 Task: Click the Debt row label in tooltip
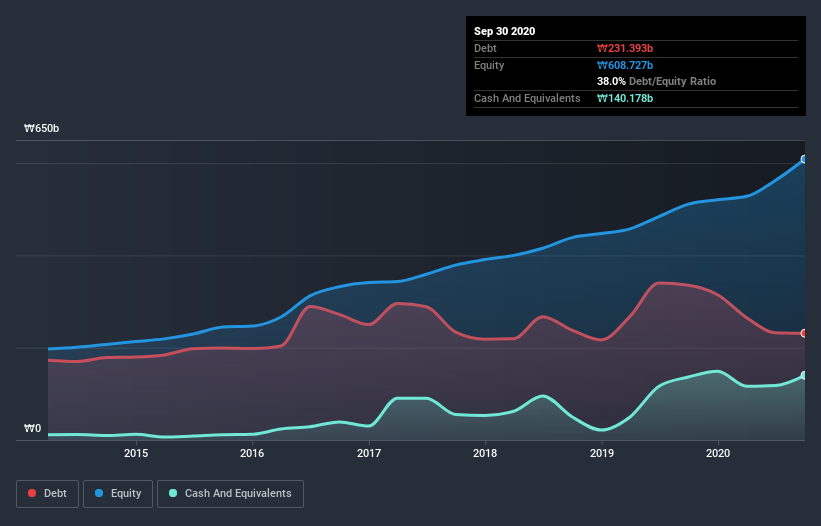(x=485, y=48)
